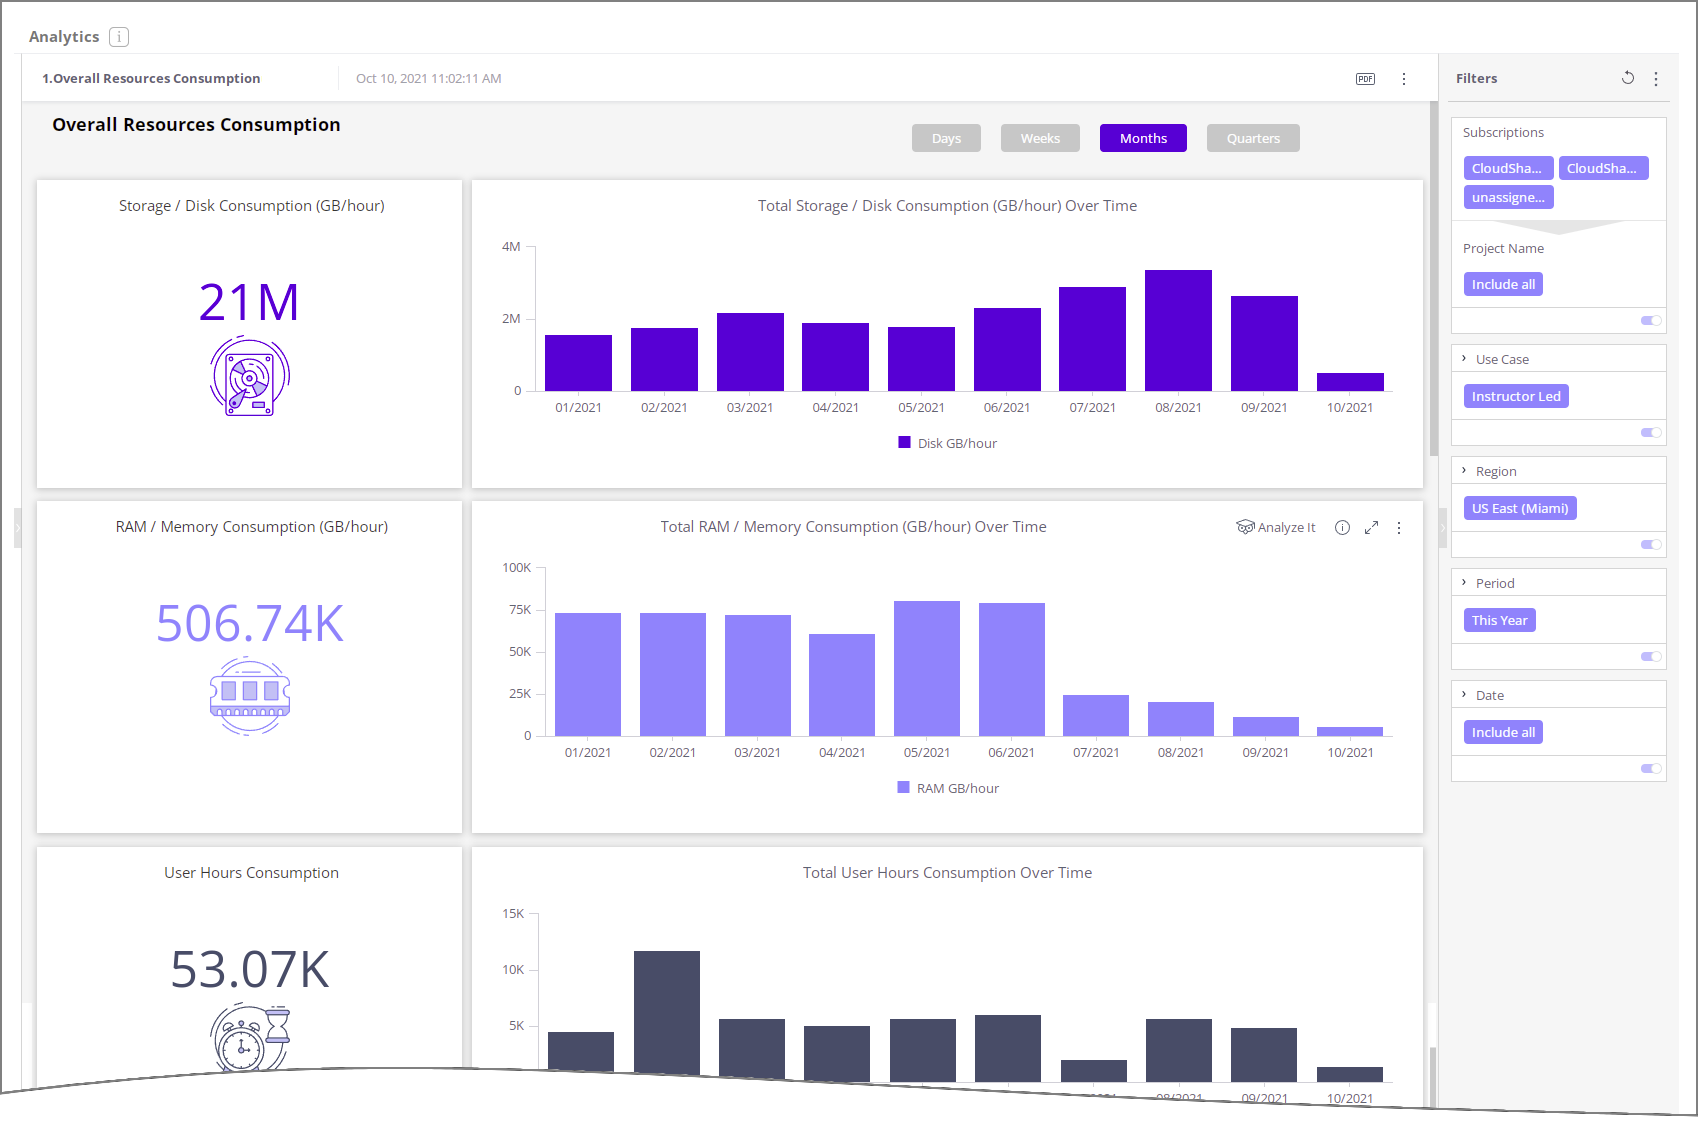Show info for RAM consumption chart

click(x=1342, y=527)
